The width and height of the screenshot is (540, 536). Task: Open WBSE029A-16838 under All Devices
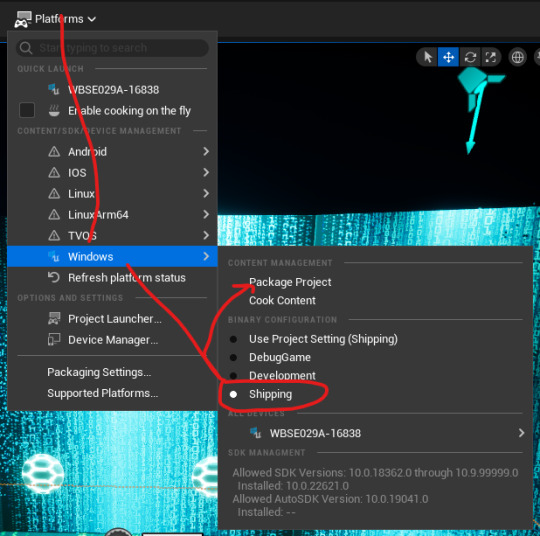click(375, 433)
